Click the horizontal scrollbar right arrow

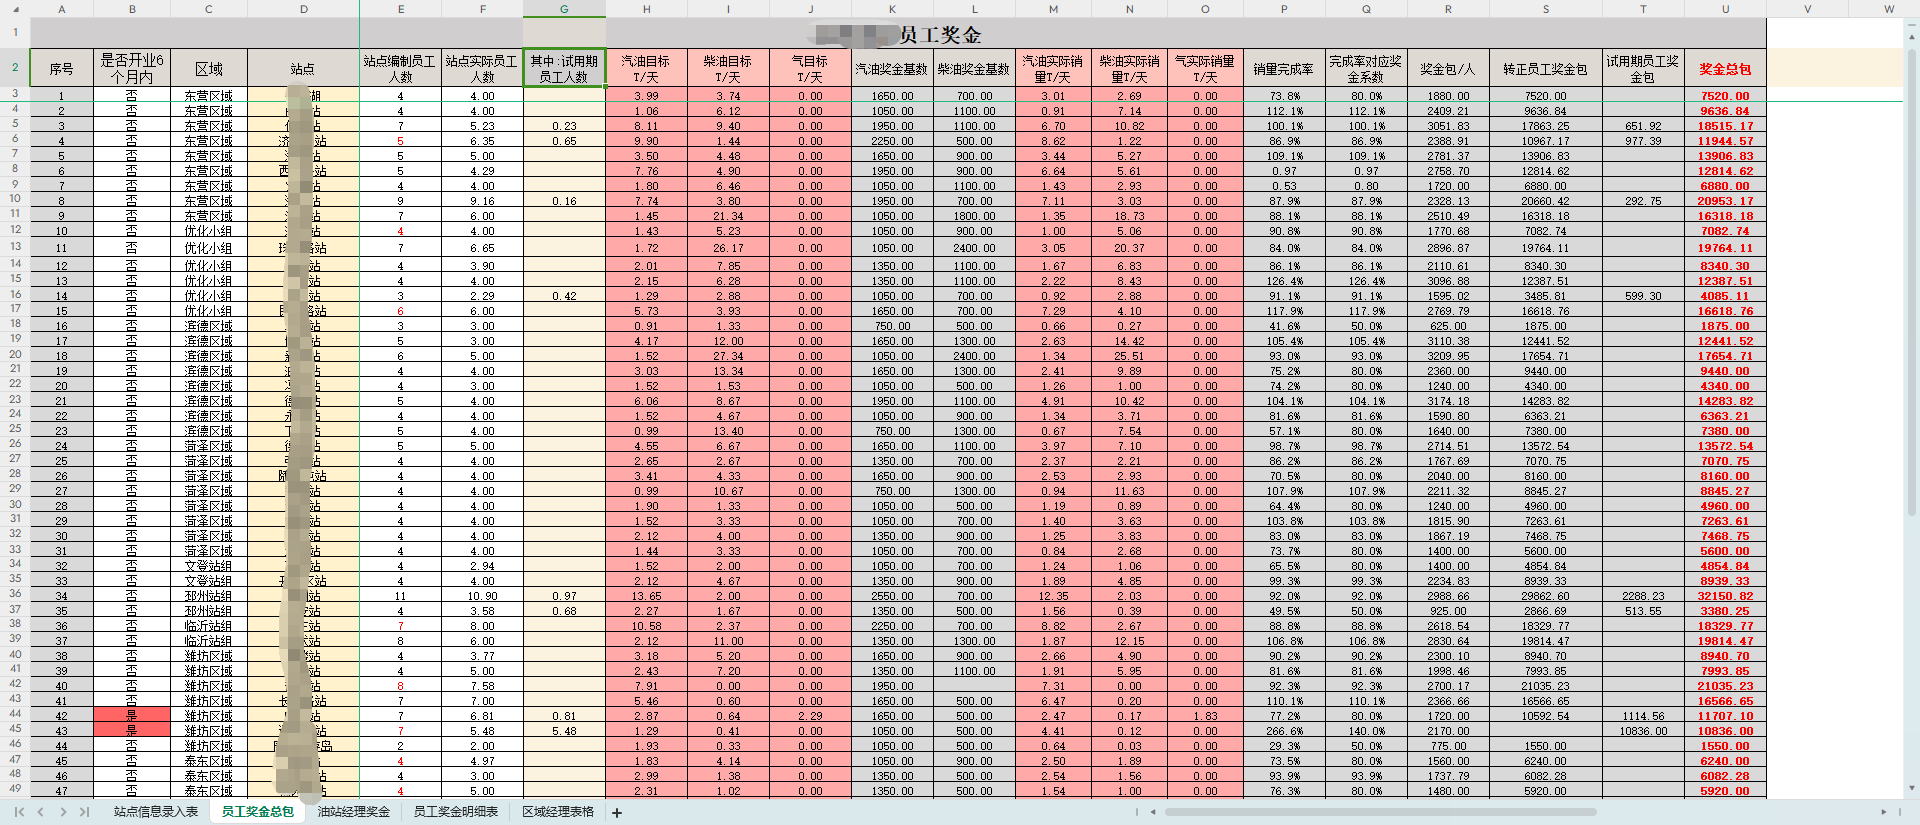tap(1884, 812)
